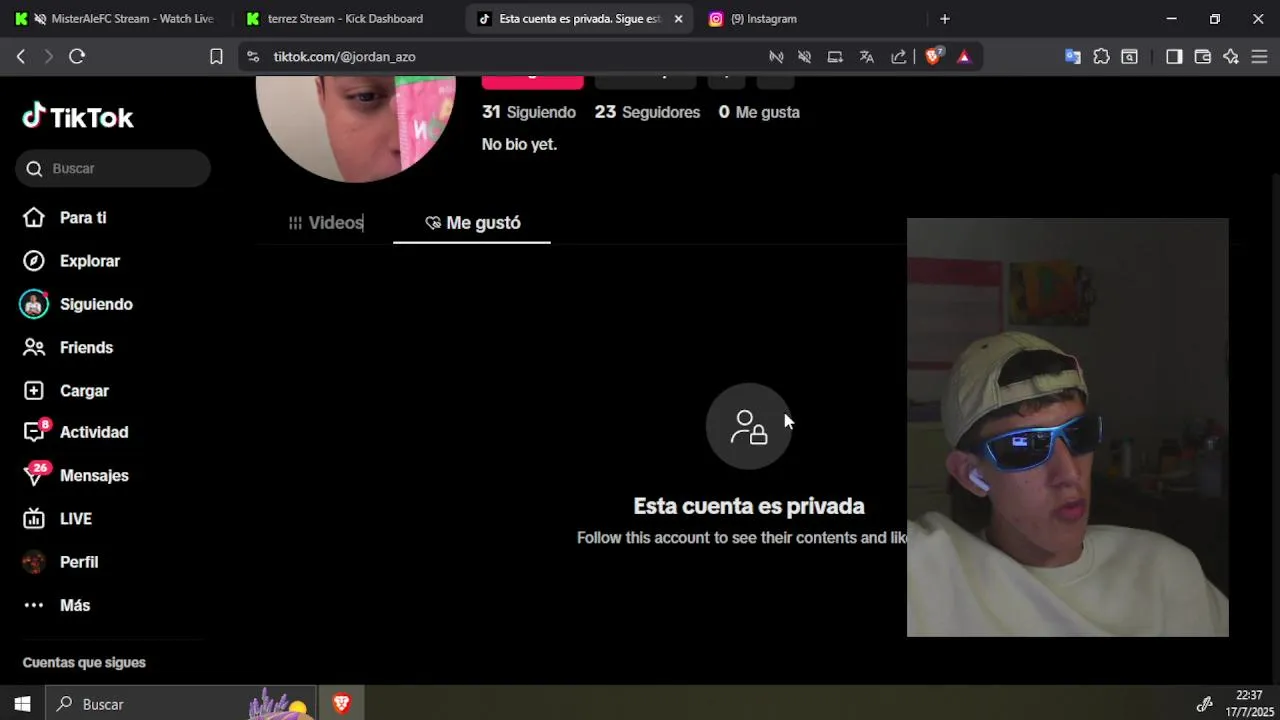View the 23 Seguidores list
This screenshot has width=1280, height=720.
(x=647, y=112)
